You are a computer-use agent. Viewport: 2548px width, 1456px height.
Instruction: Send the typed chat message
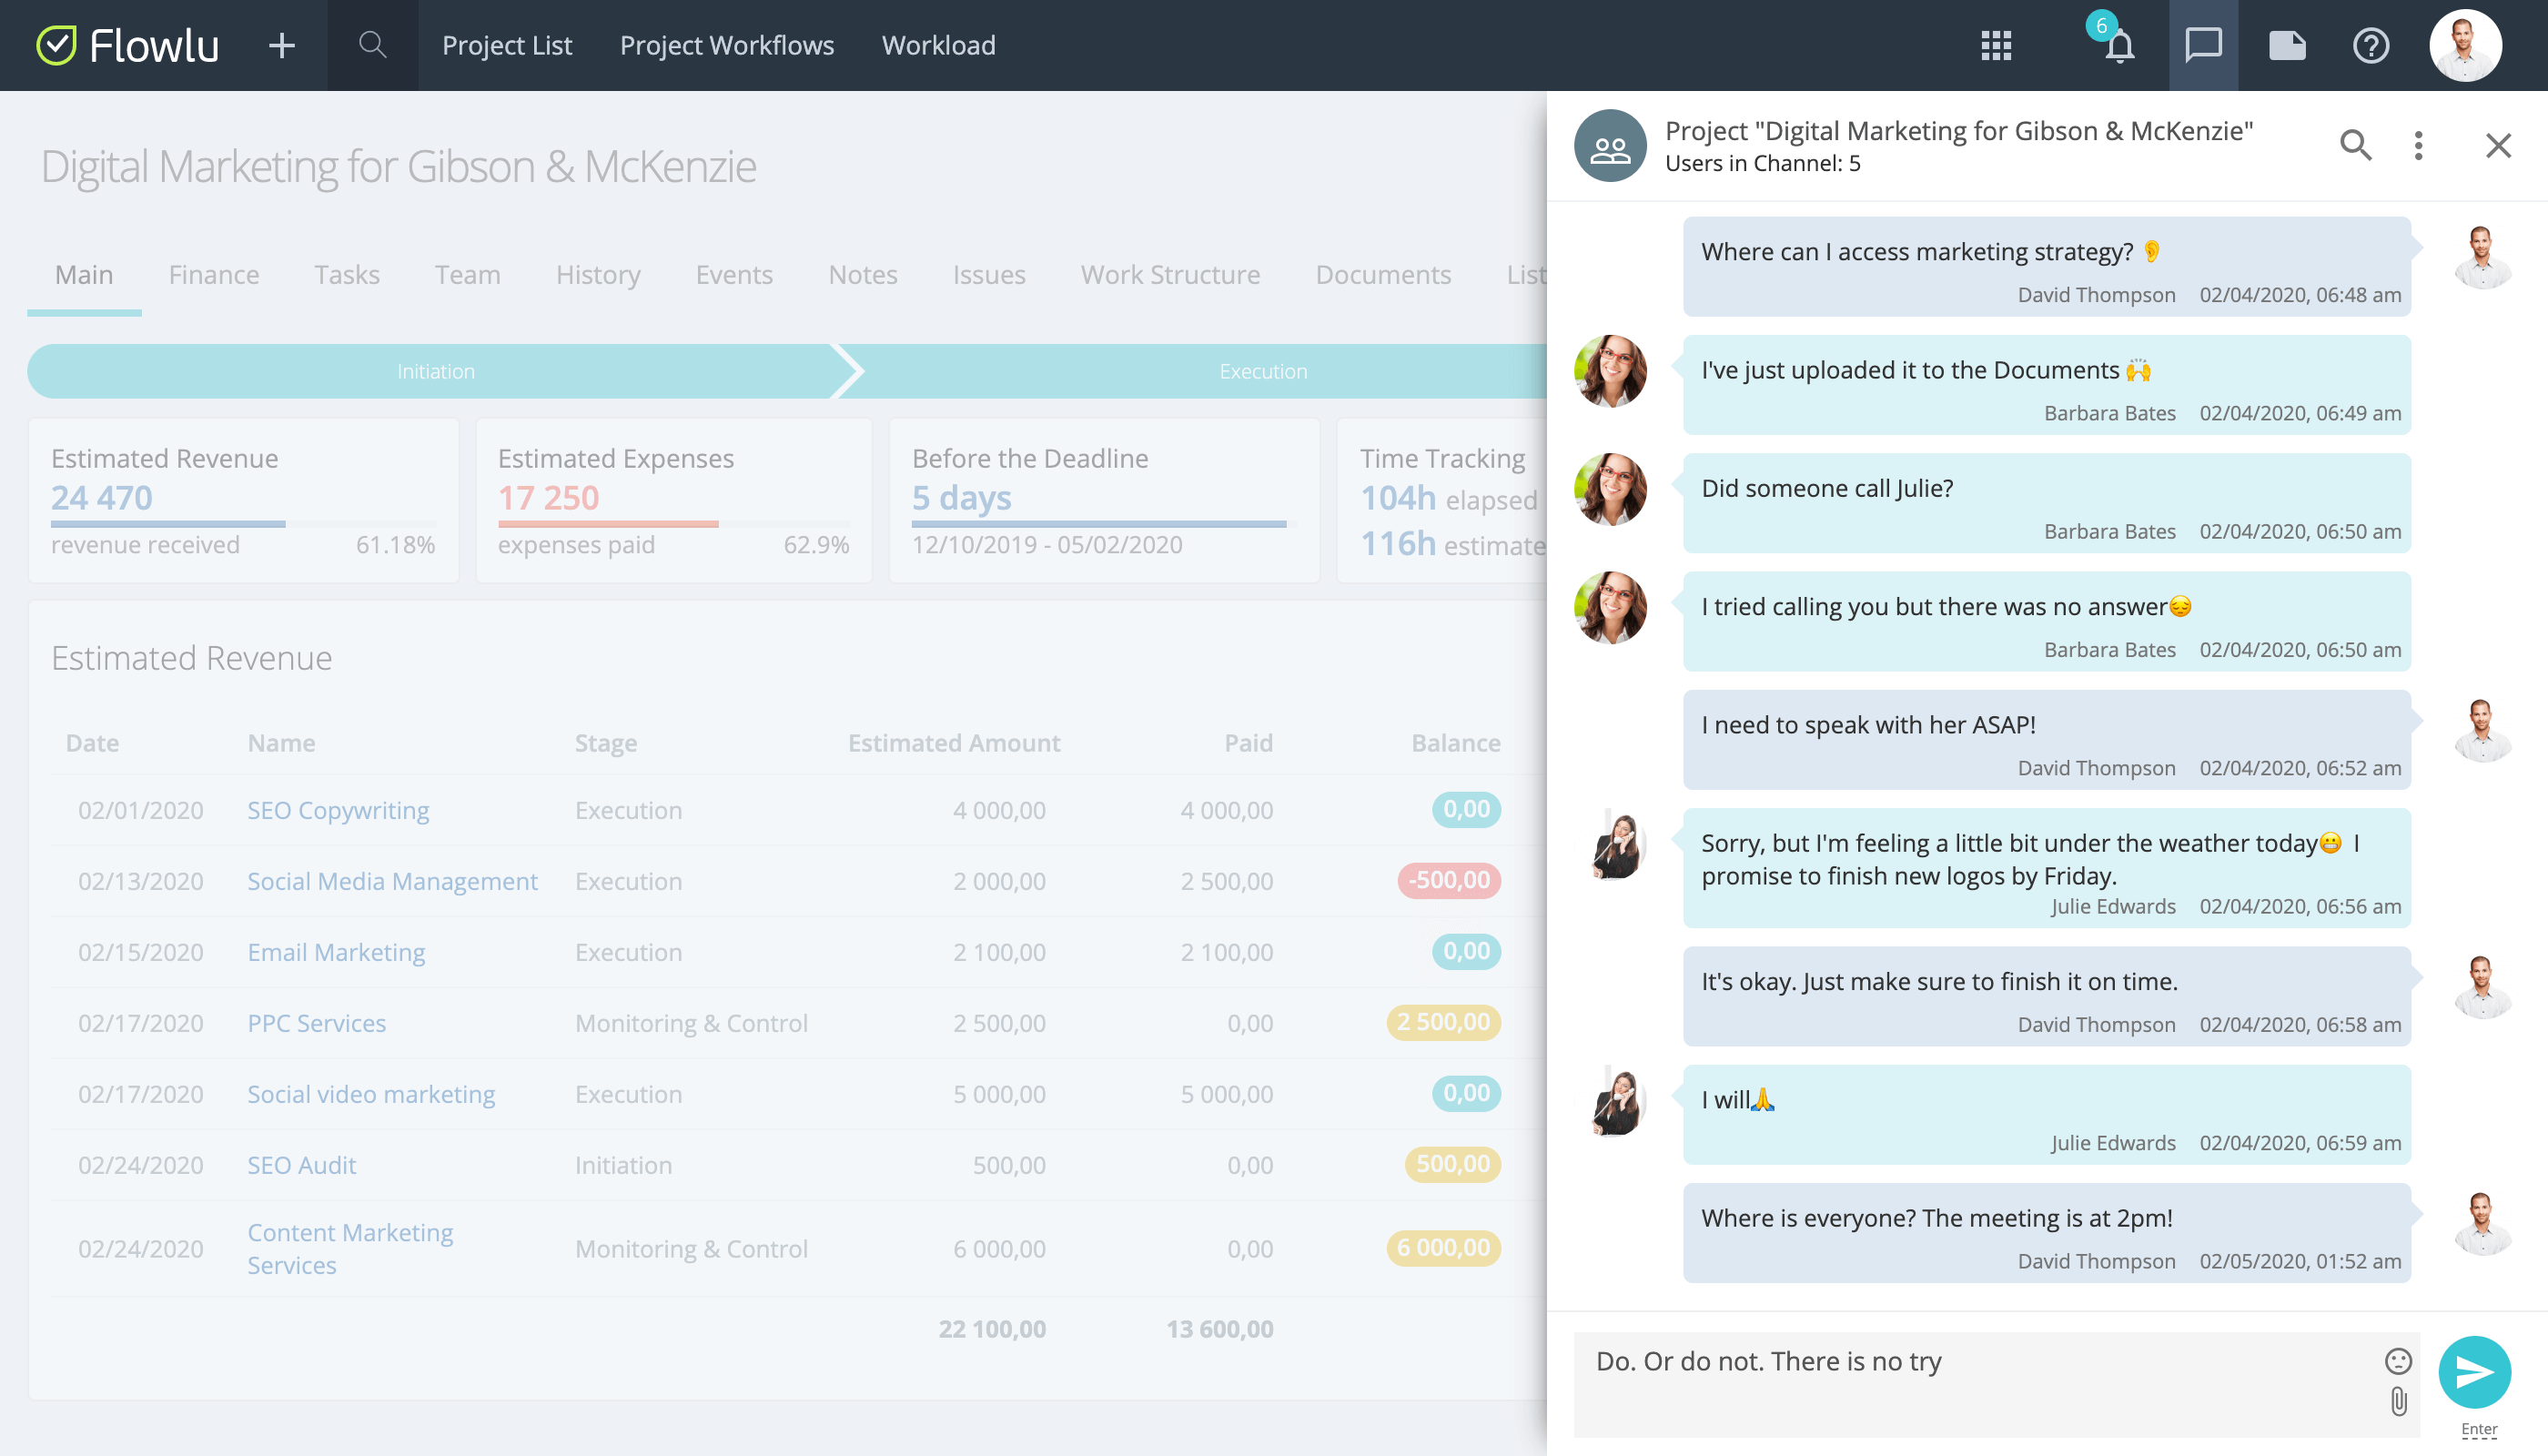(x=2477, y=1373)
